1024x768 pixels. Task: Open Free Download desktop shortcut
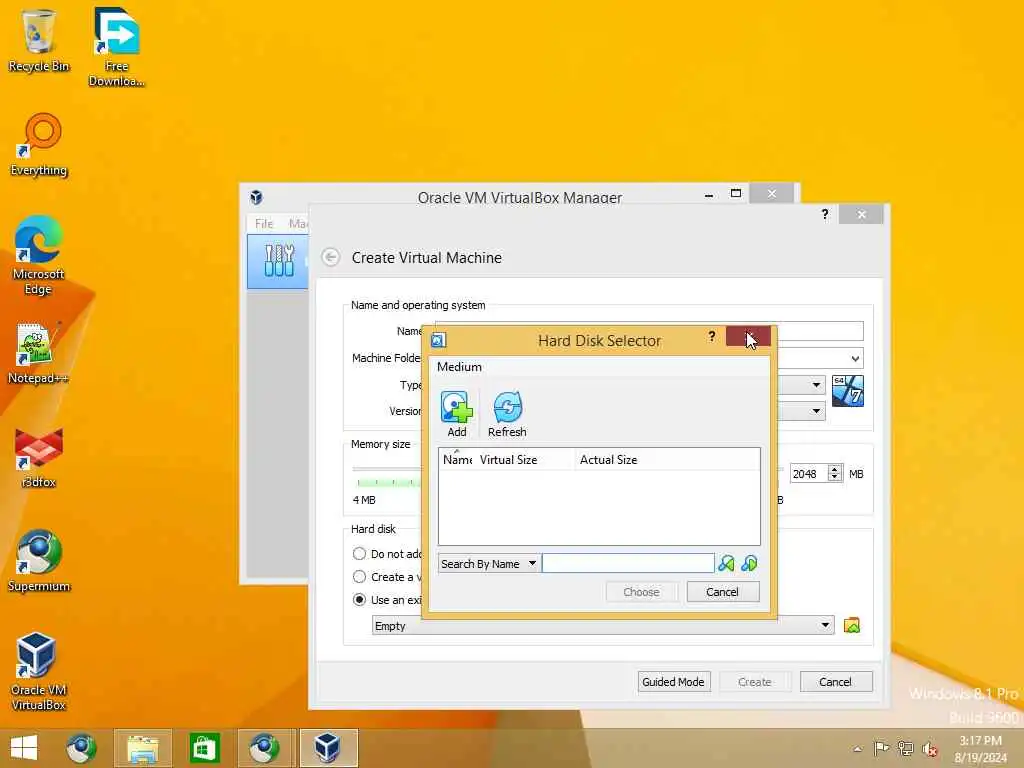pos(116,47)
